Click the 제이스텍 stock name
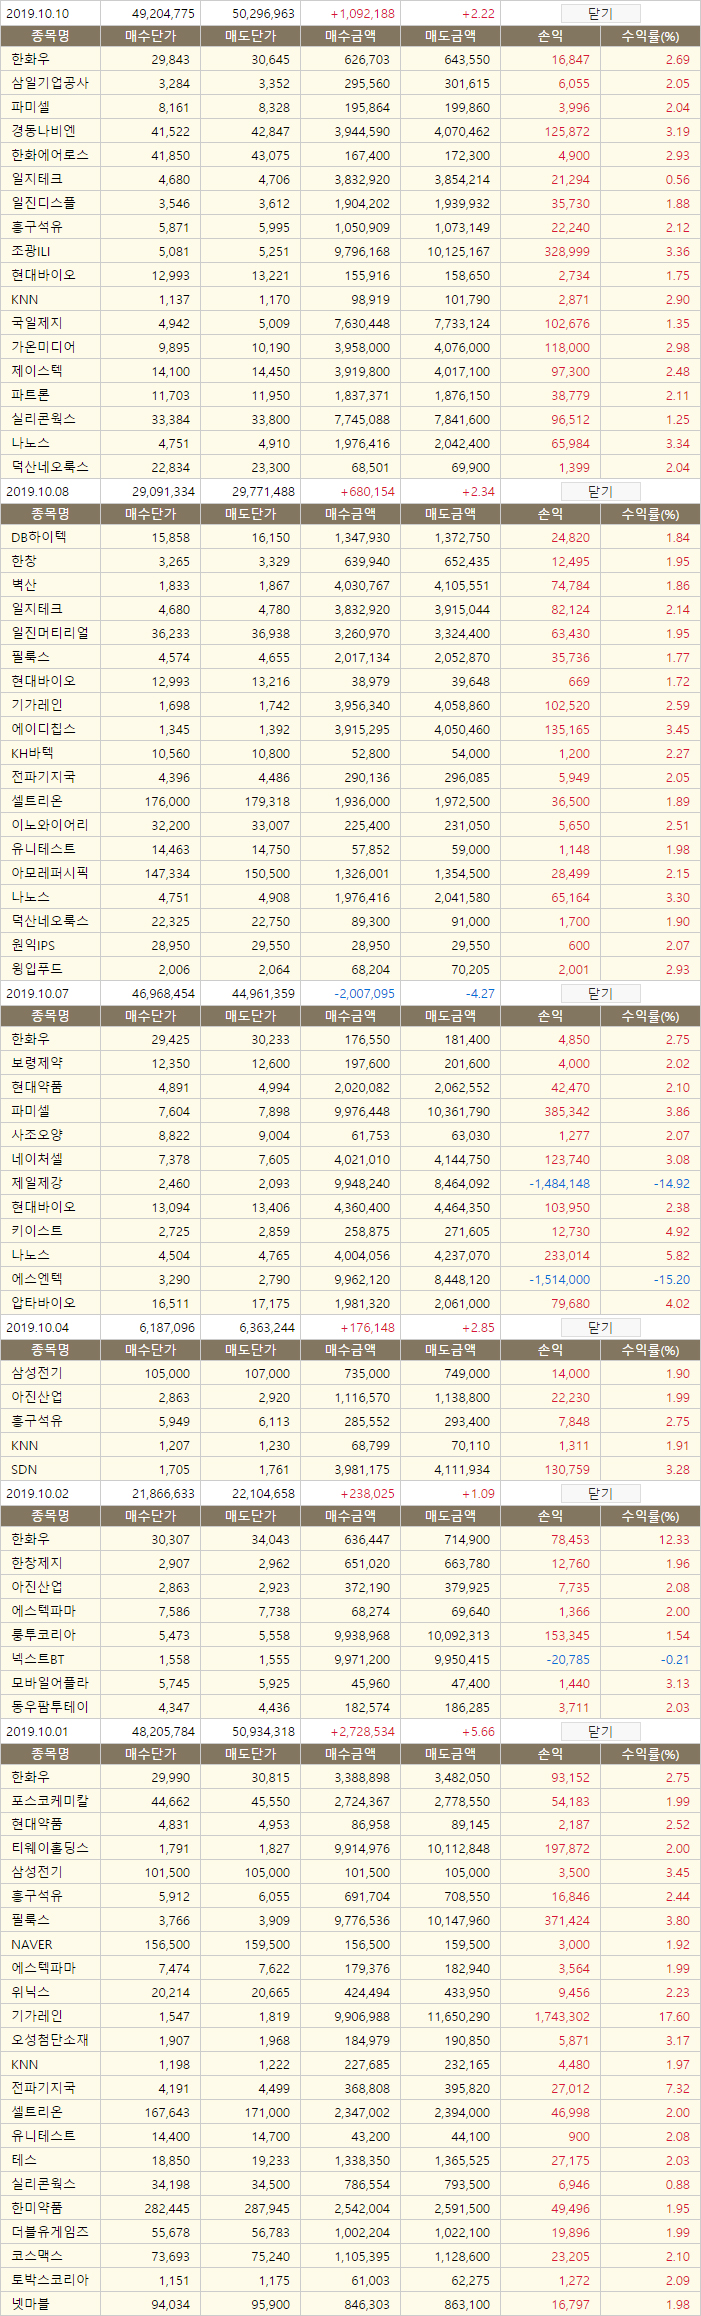 (36, 371)
